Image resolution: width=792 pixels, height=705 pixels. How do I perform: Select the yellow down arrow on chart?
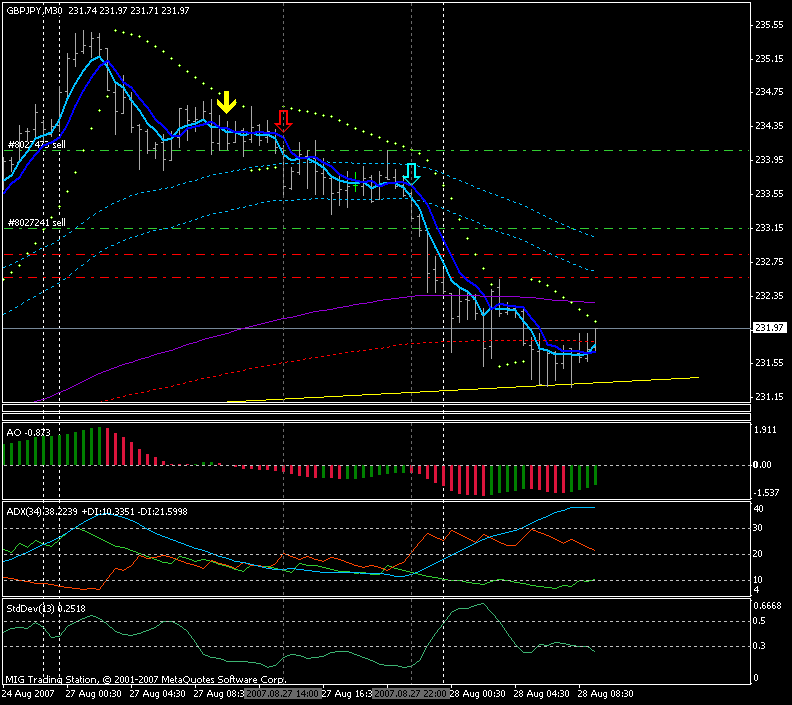[x=226, y=102]
